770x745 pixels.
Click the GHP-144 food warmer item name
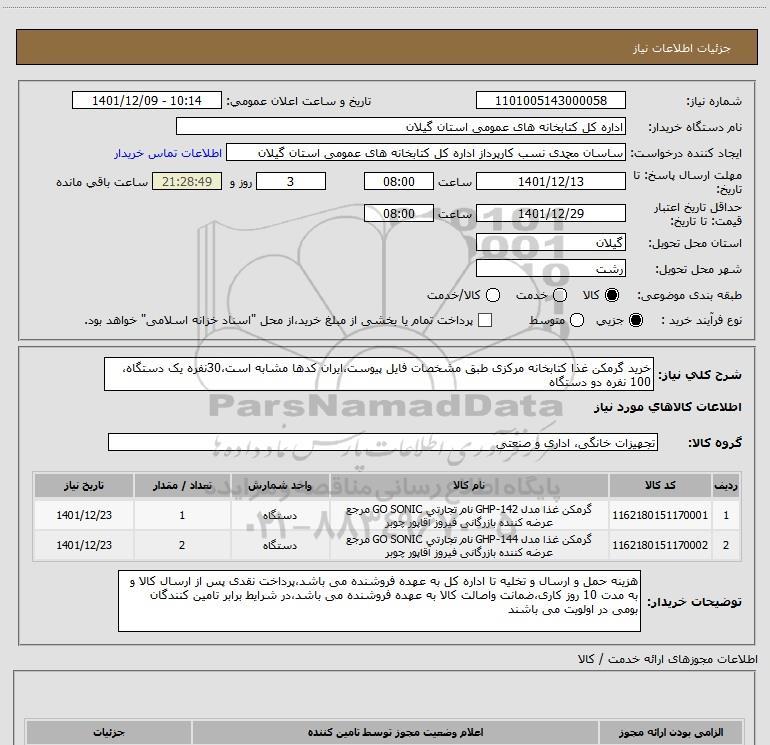[x=468, y=546]
